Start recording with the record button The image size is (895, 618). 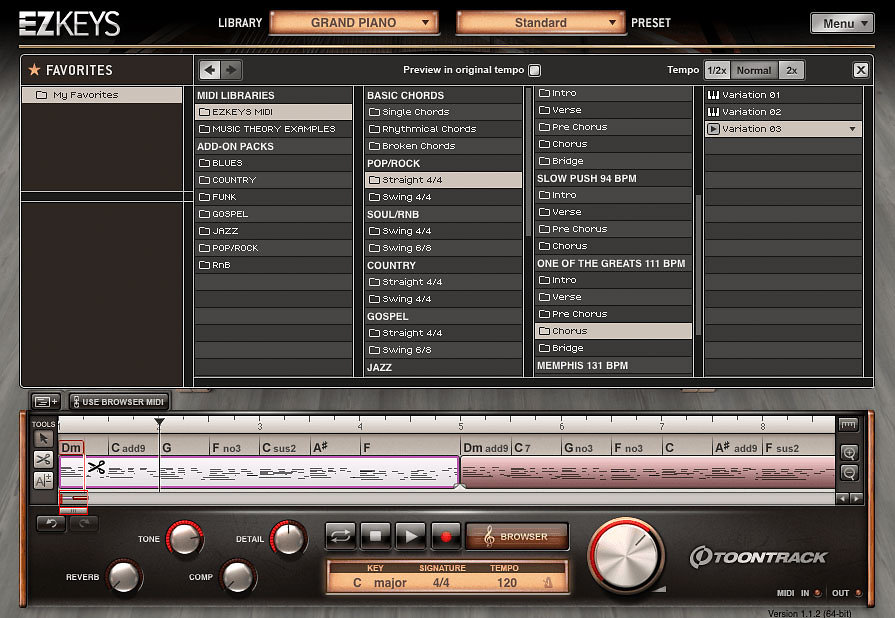click(446, 536)
